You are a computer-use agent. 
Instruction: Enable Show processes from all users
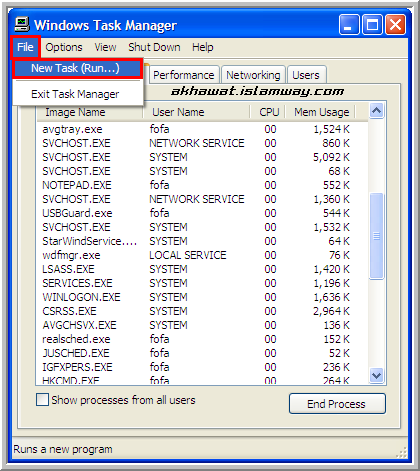tap(42, 400)
